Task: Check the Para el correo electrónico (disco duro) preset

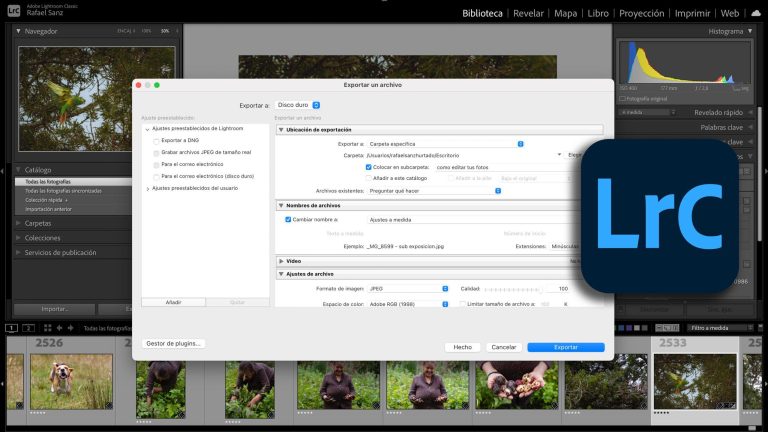Action: pos(156,176)
